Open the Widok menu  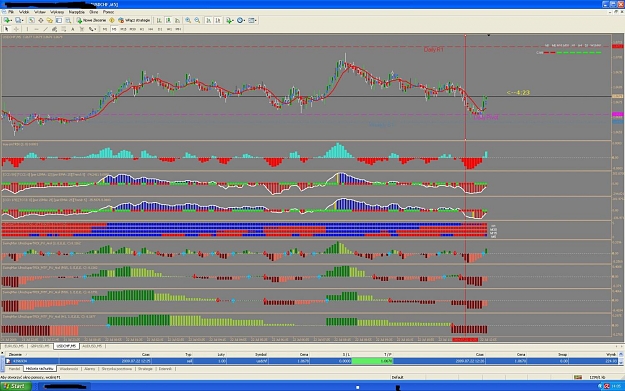point(24,12)
